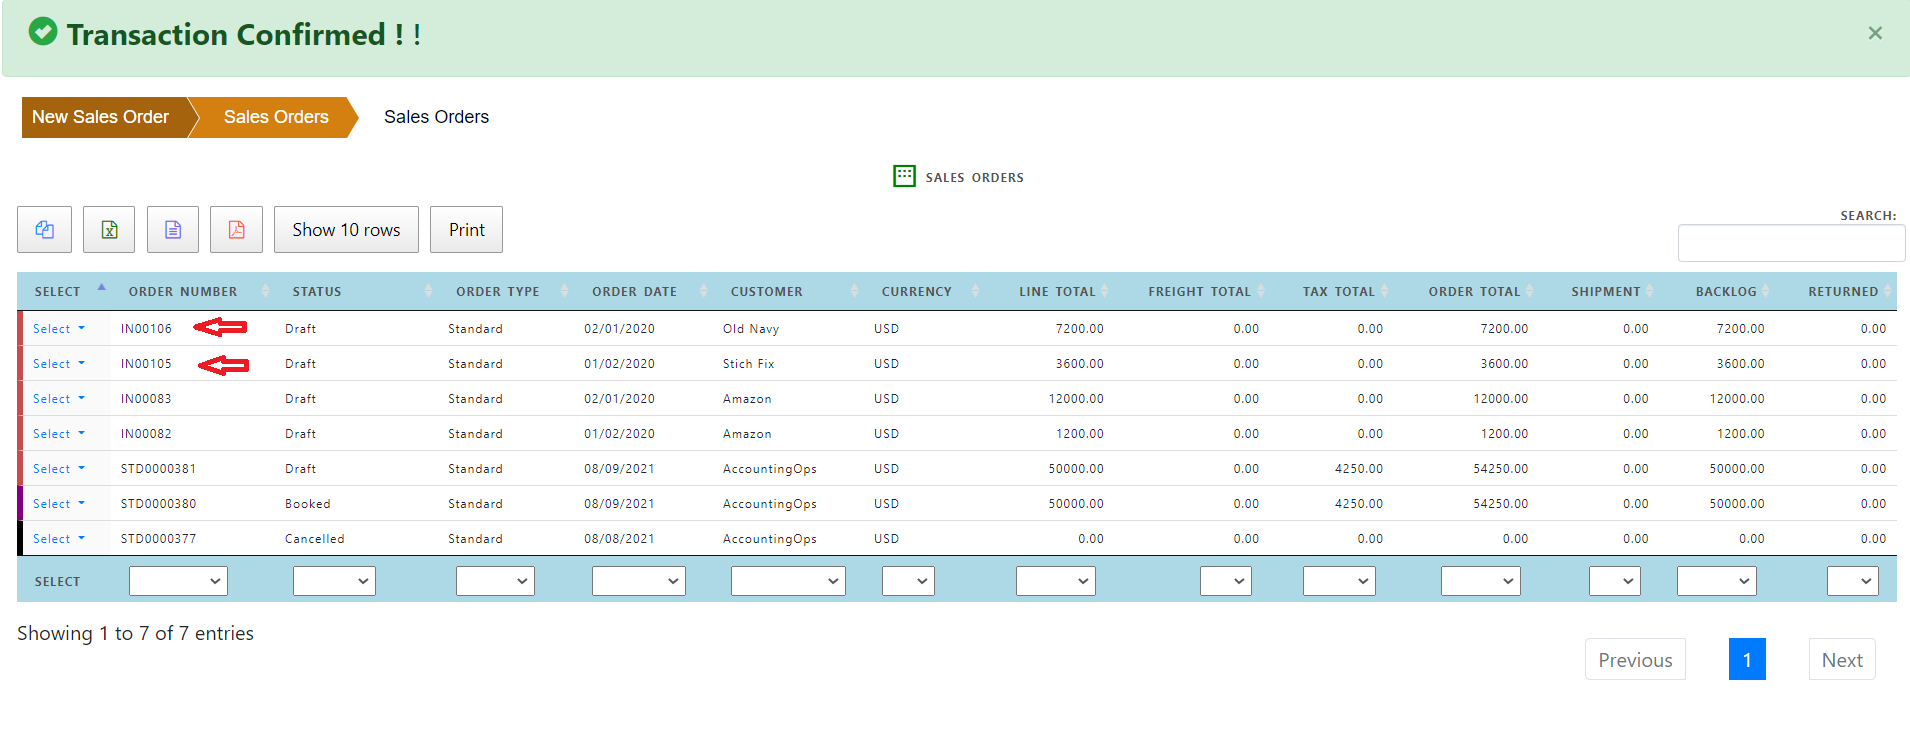
Task: Click order number STD0000381
Action: pos(158,469)
